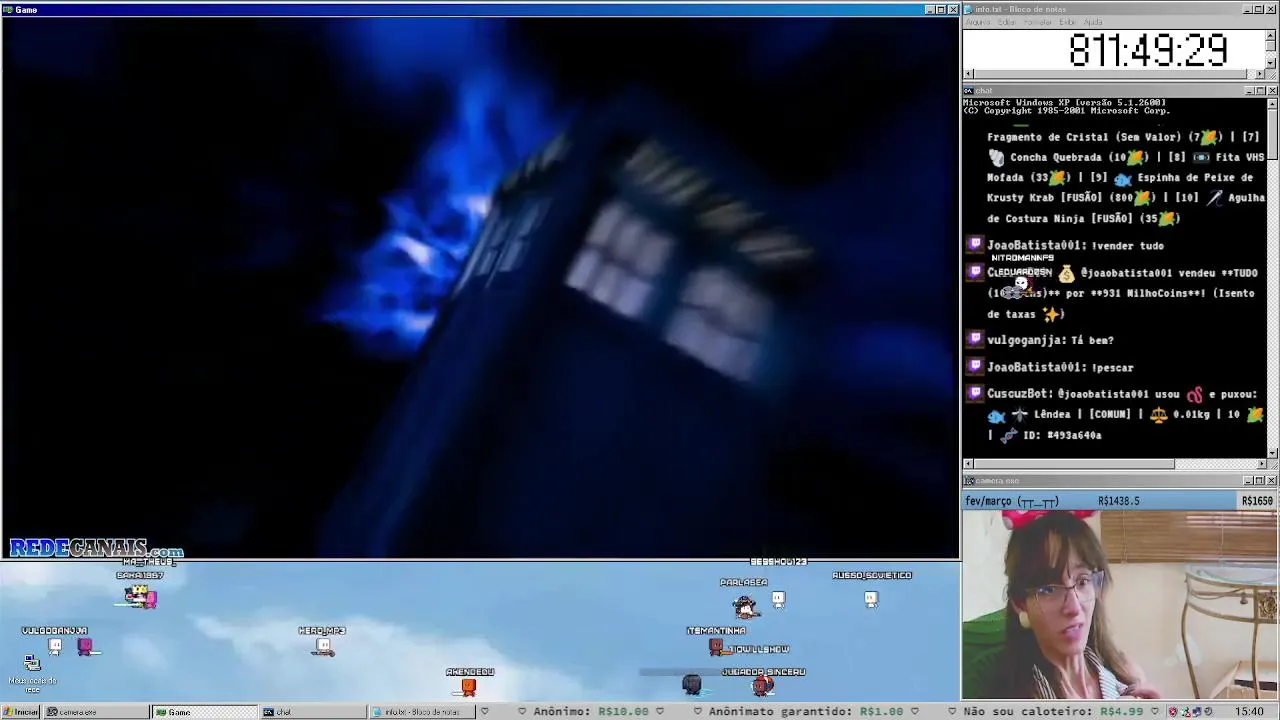Click the taskbar clock showing 15:40
Image resolution: width=1280 pixels, height=720 pixels.
1249,712
